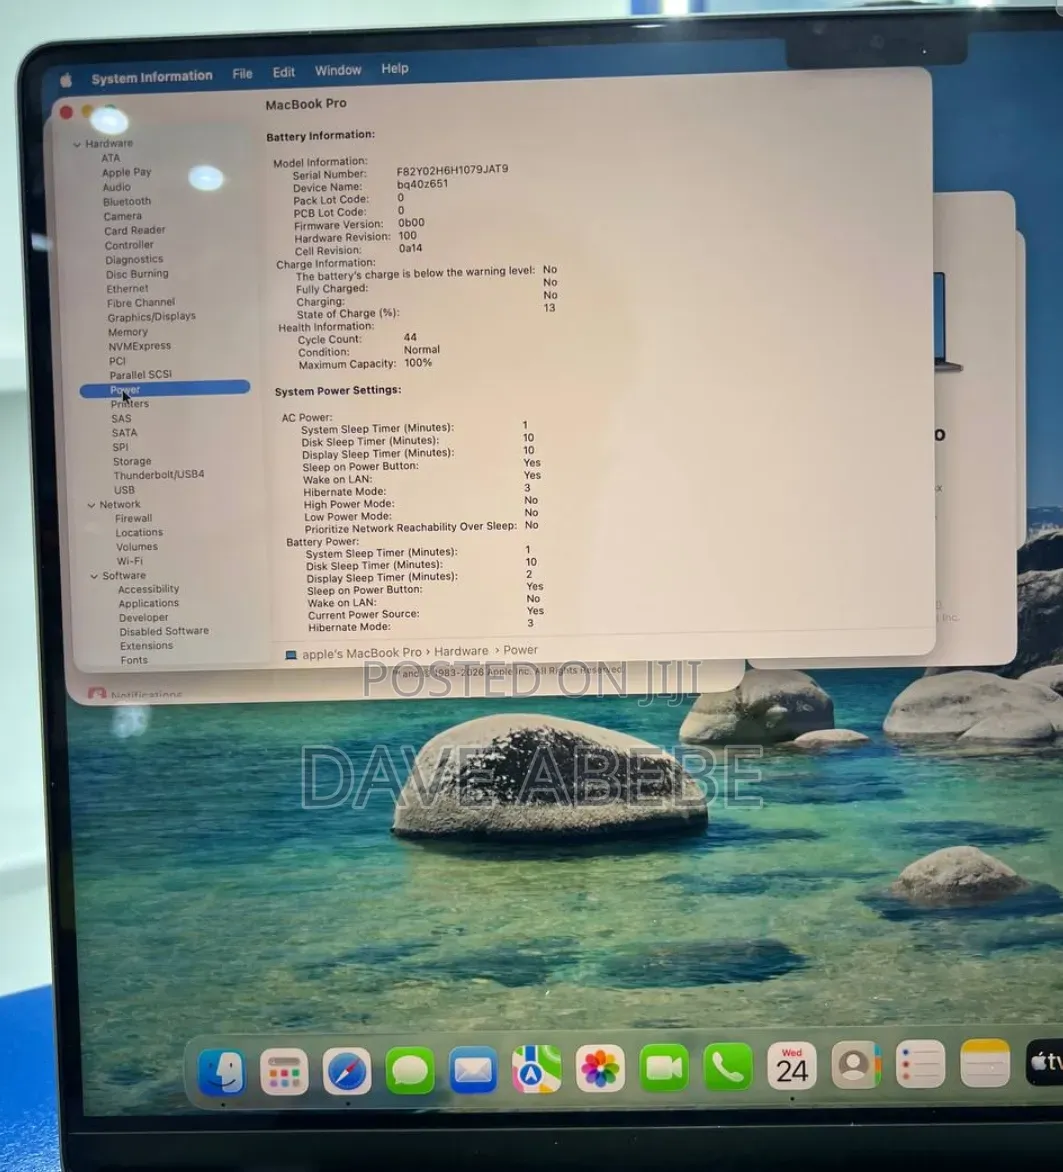Open Mail app in the dock
The height and width of the screenshot is (1172, 1063).
pyautogui.click(x=473, y=1069)
